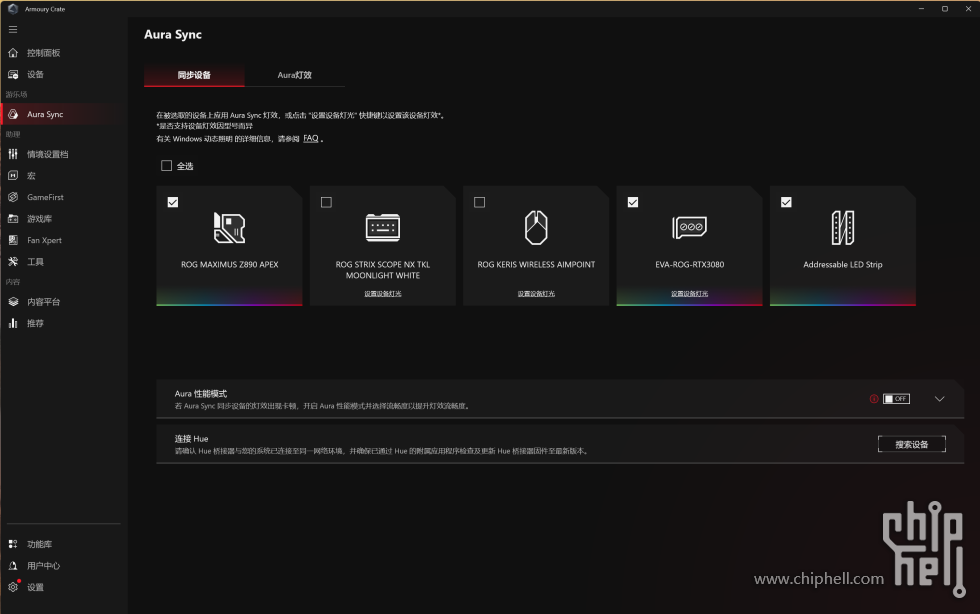Check the ROG KERIS WIRELESS AIMPOINT checkbox
980x614 pixels.
click(479, 202)
